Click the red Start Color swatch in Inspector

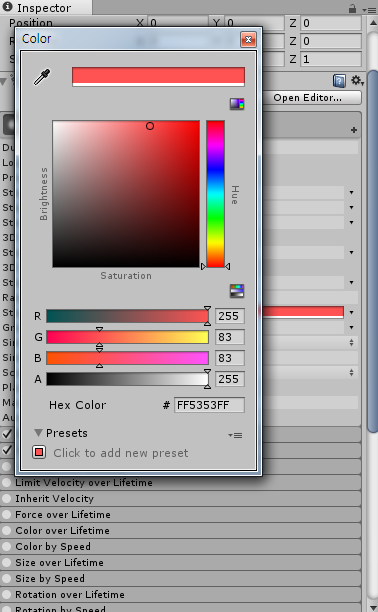303,312
